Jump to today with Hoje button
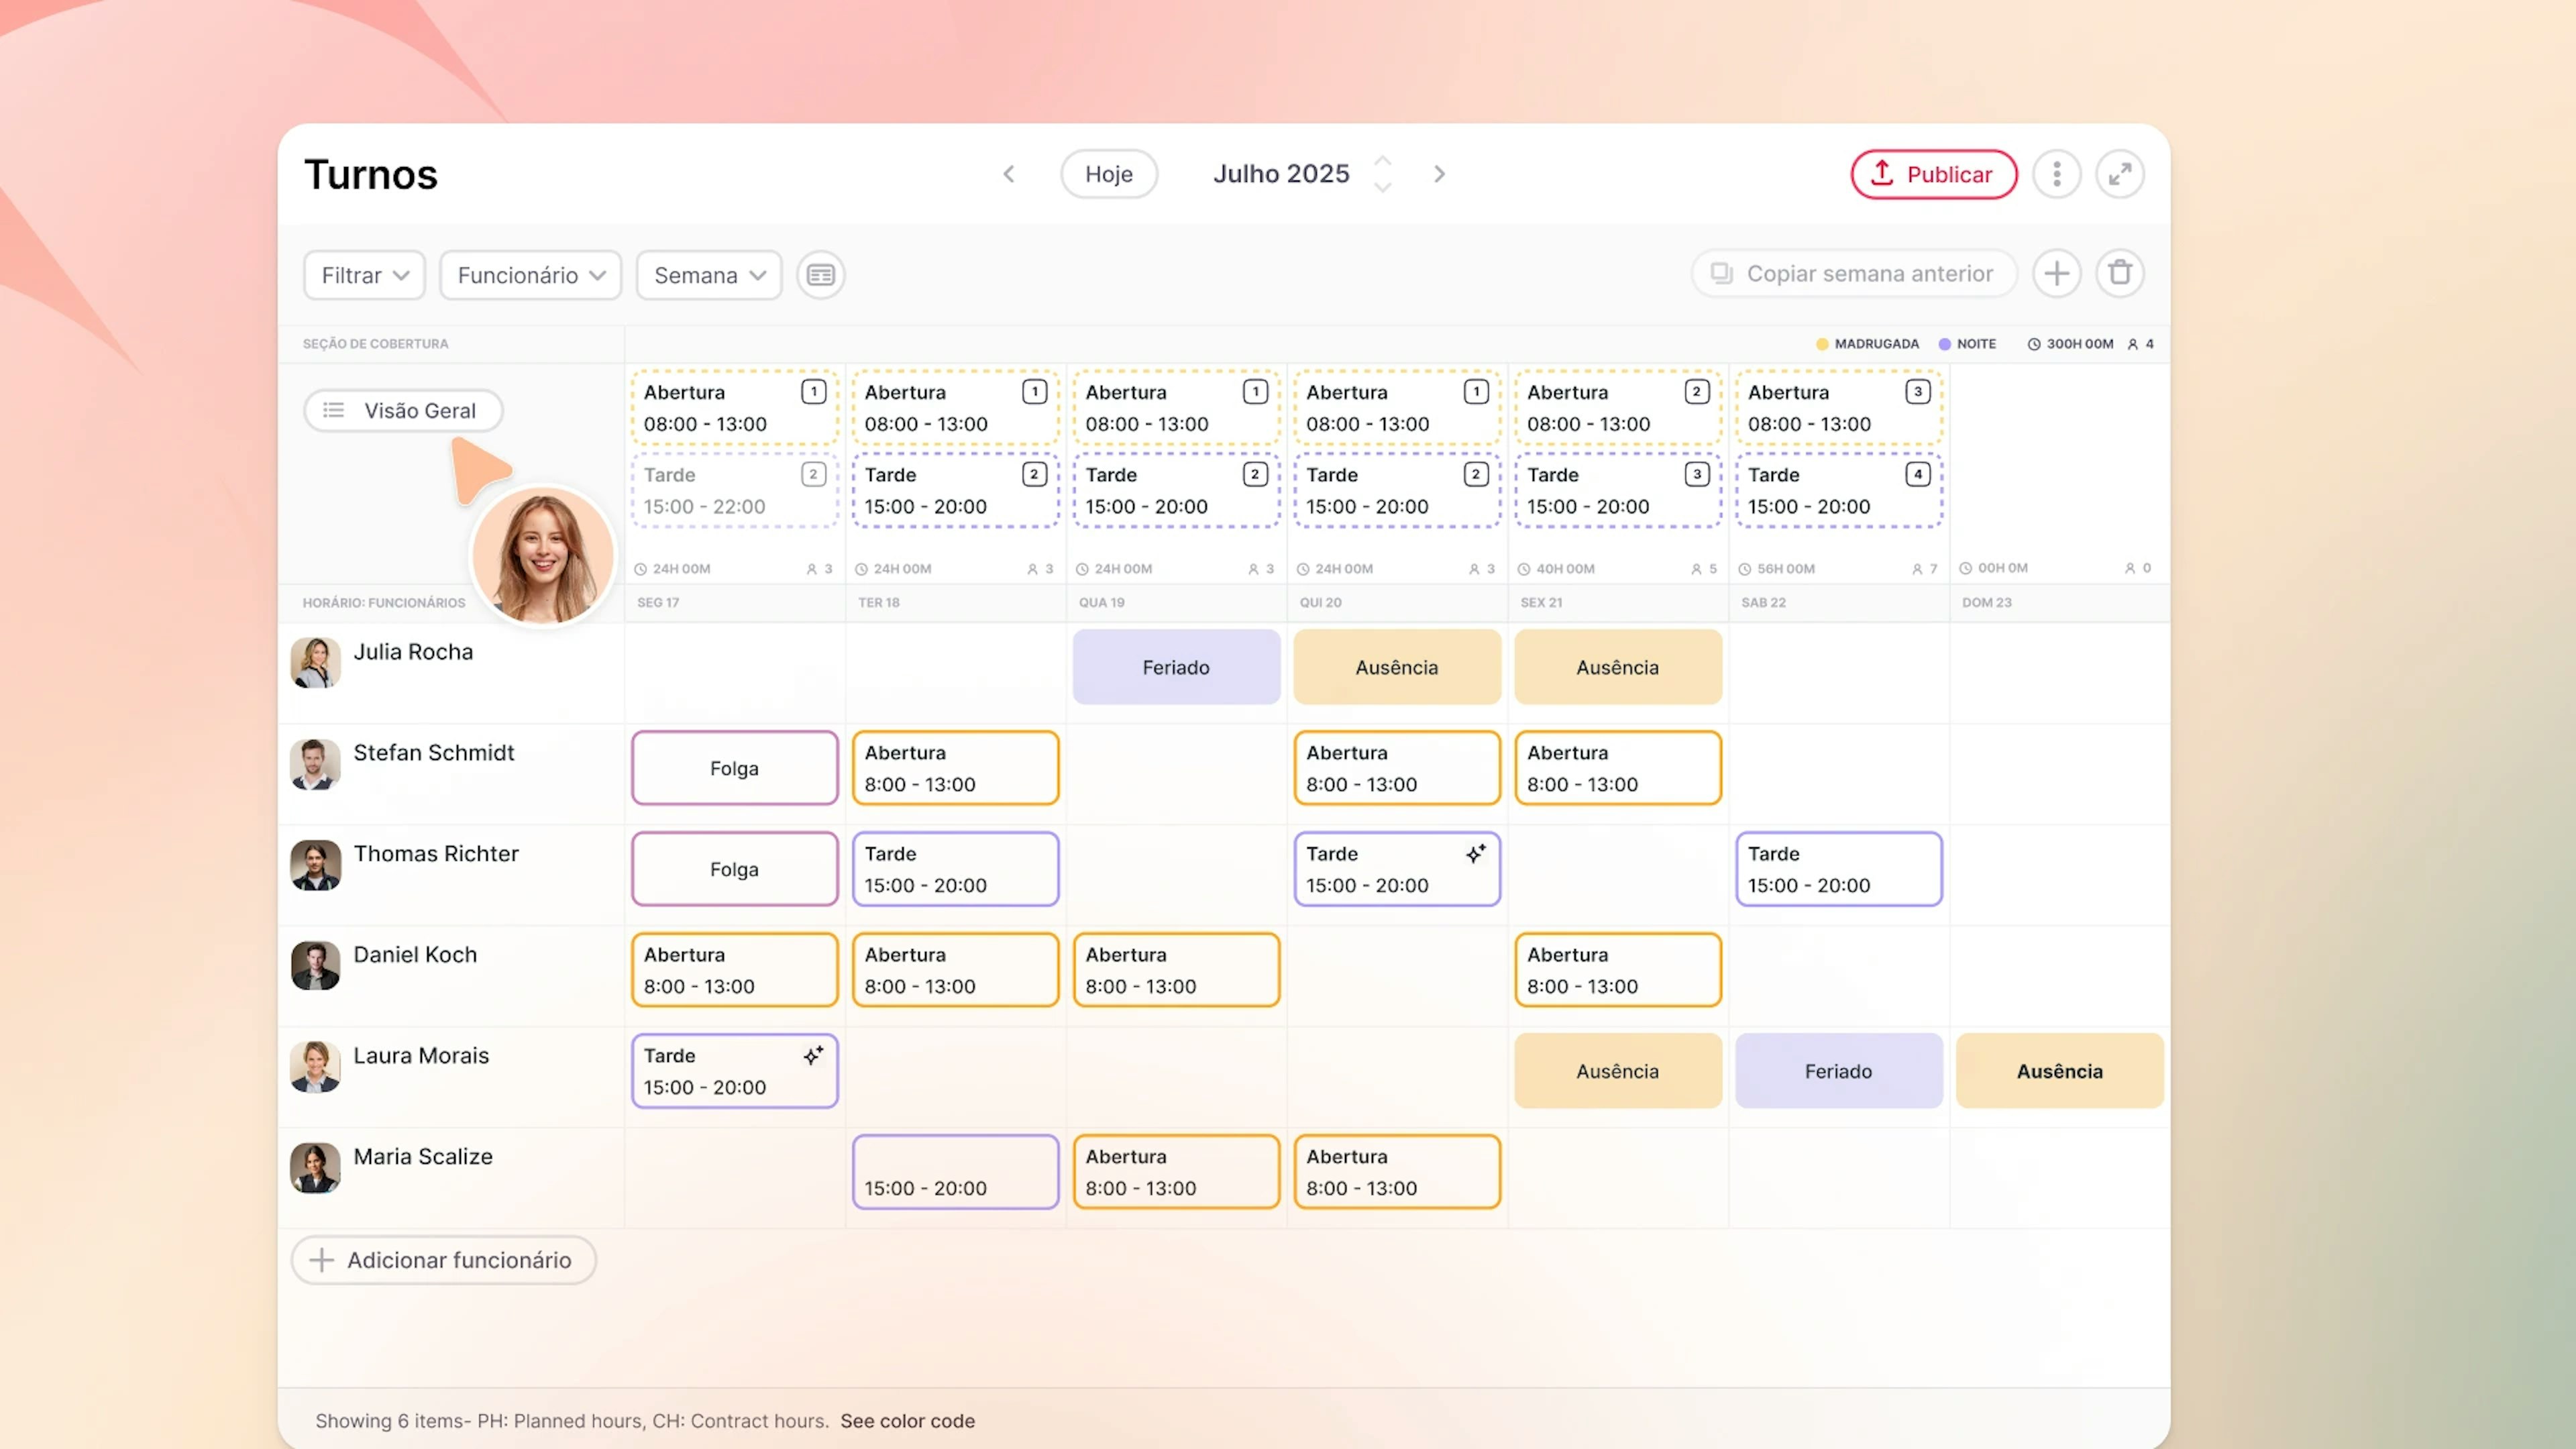This screenshot has width=2576, height=1449. [1108, 174]
